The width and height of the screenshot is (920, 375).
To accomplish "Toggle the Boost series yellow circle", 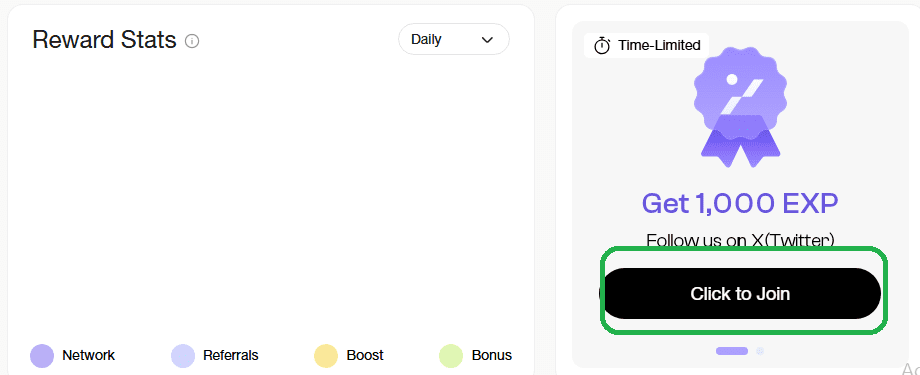I will point(326,356).
